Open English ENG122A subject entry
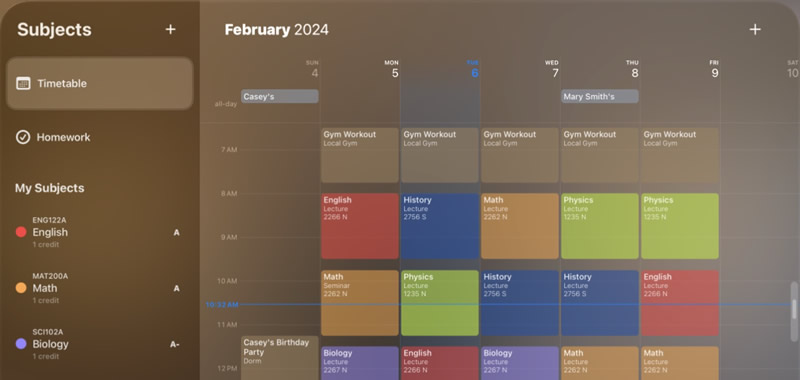 pos(99,232)
